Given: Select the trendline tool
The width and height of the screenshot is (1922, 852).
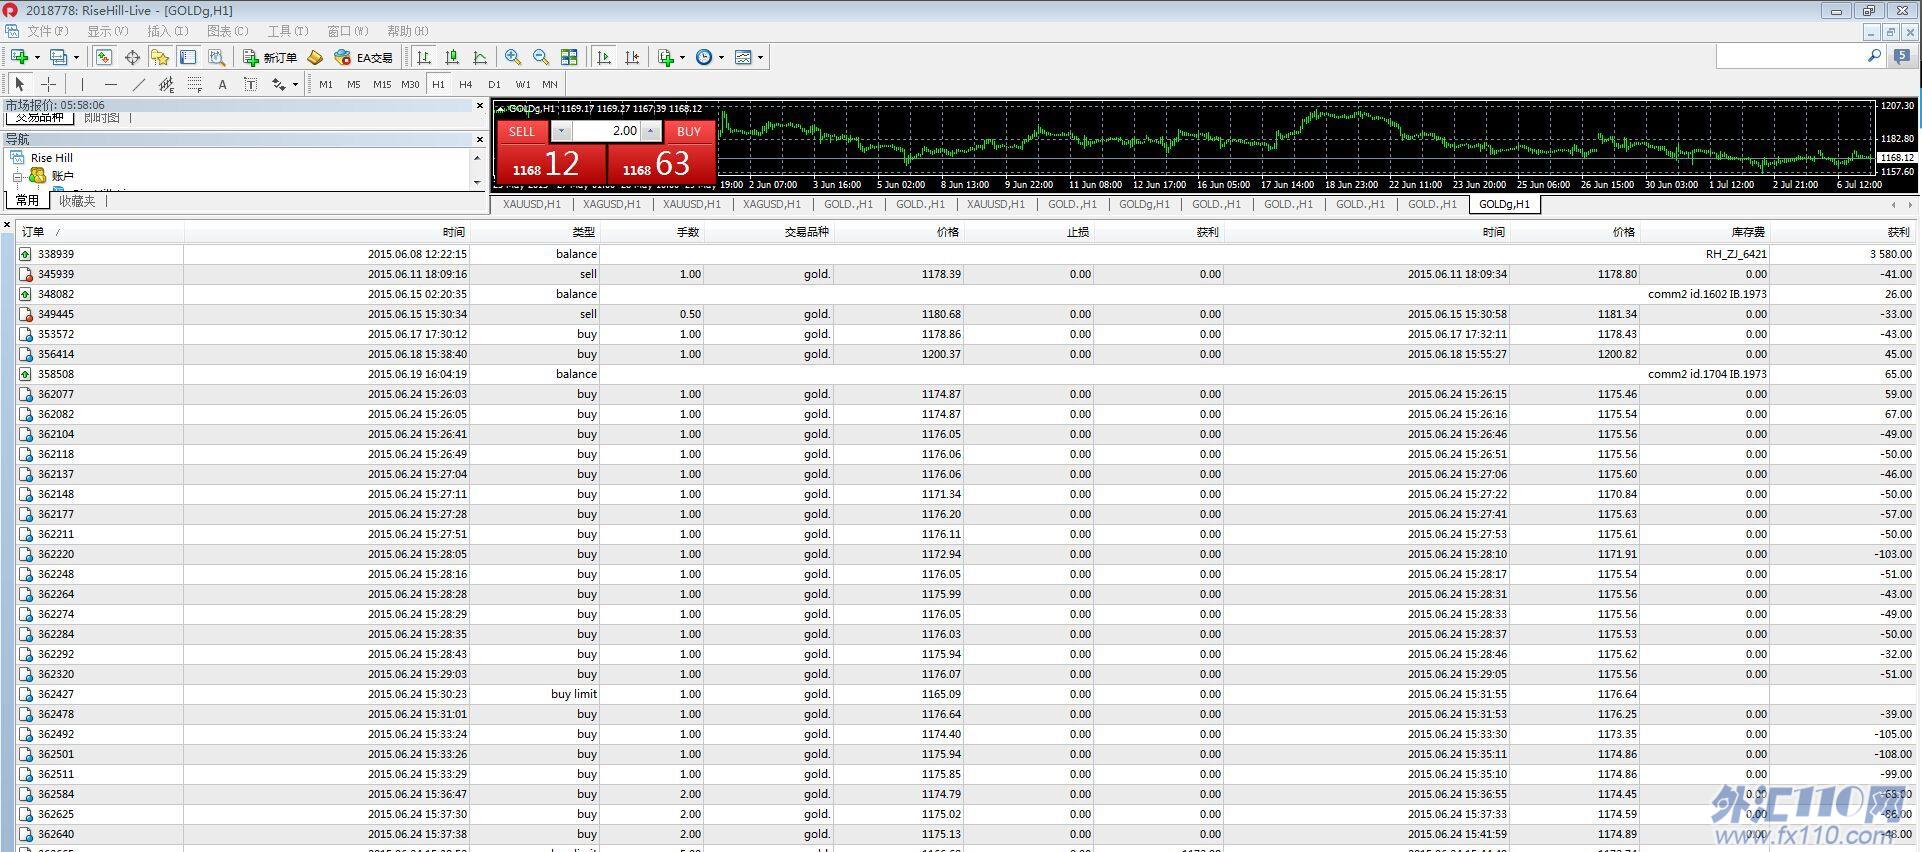Looking at the screenshot, I should pos(138,84).
